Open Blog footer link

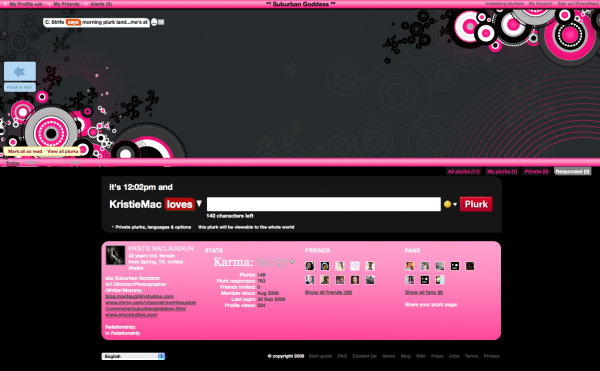(406, 356)
